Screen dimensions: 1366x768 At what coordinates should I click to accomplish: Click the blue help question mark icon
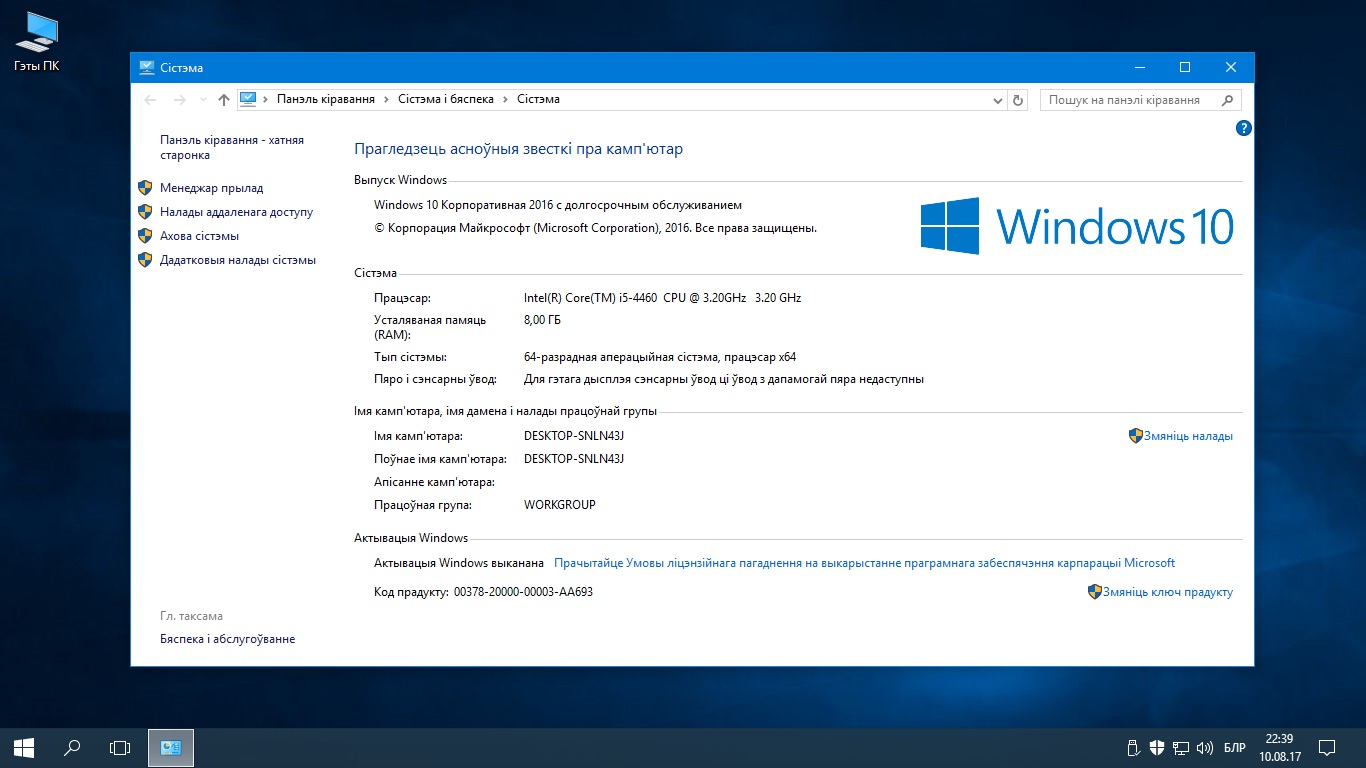tap(1243, 128)
